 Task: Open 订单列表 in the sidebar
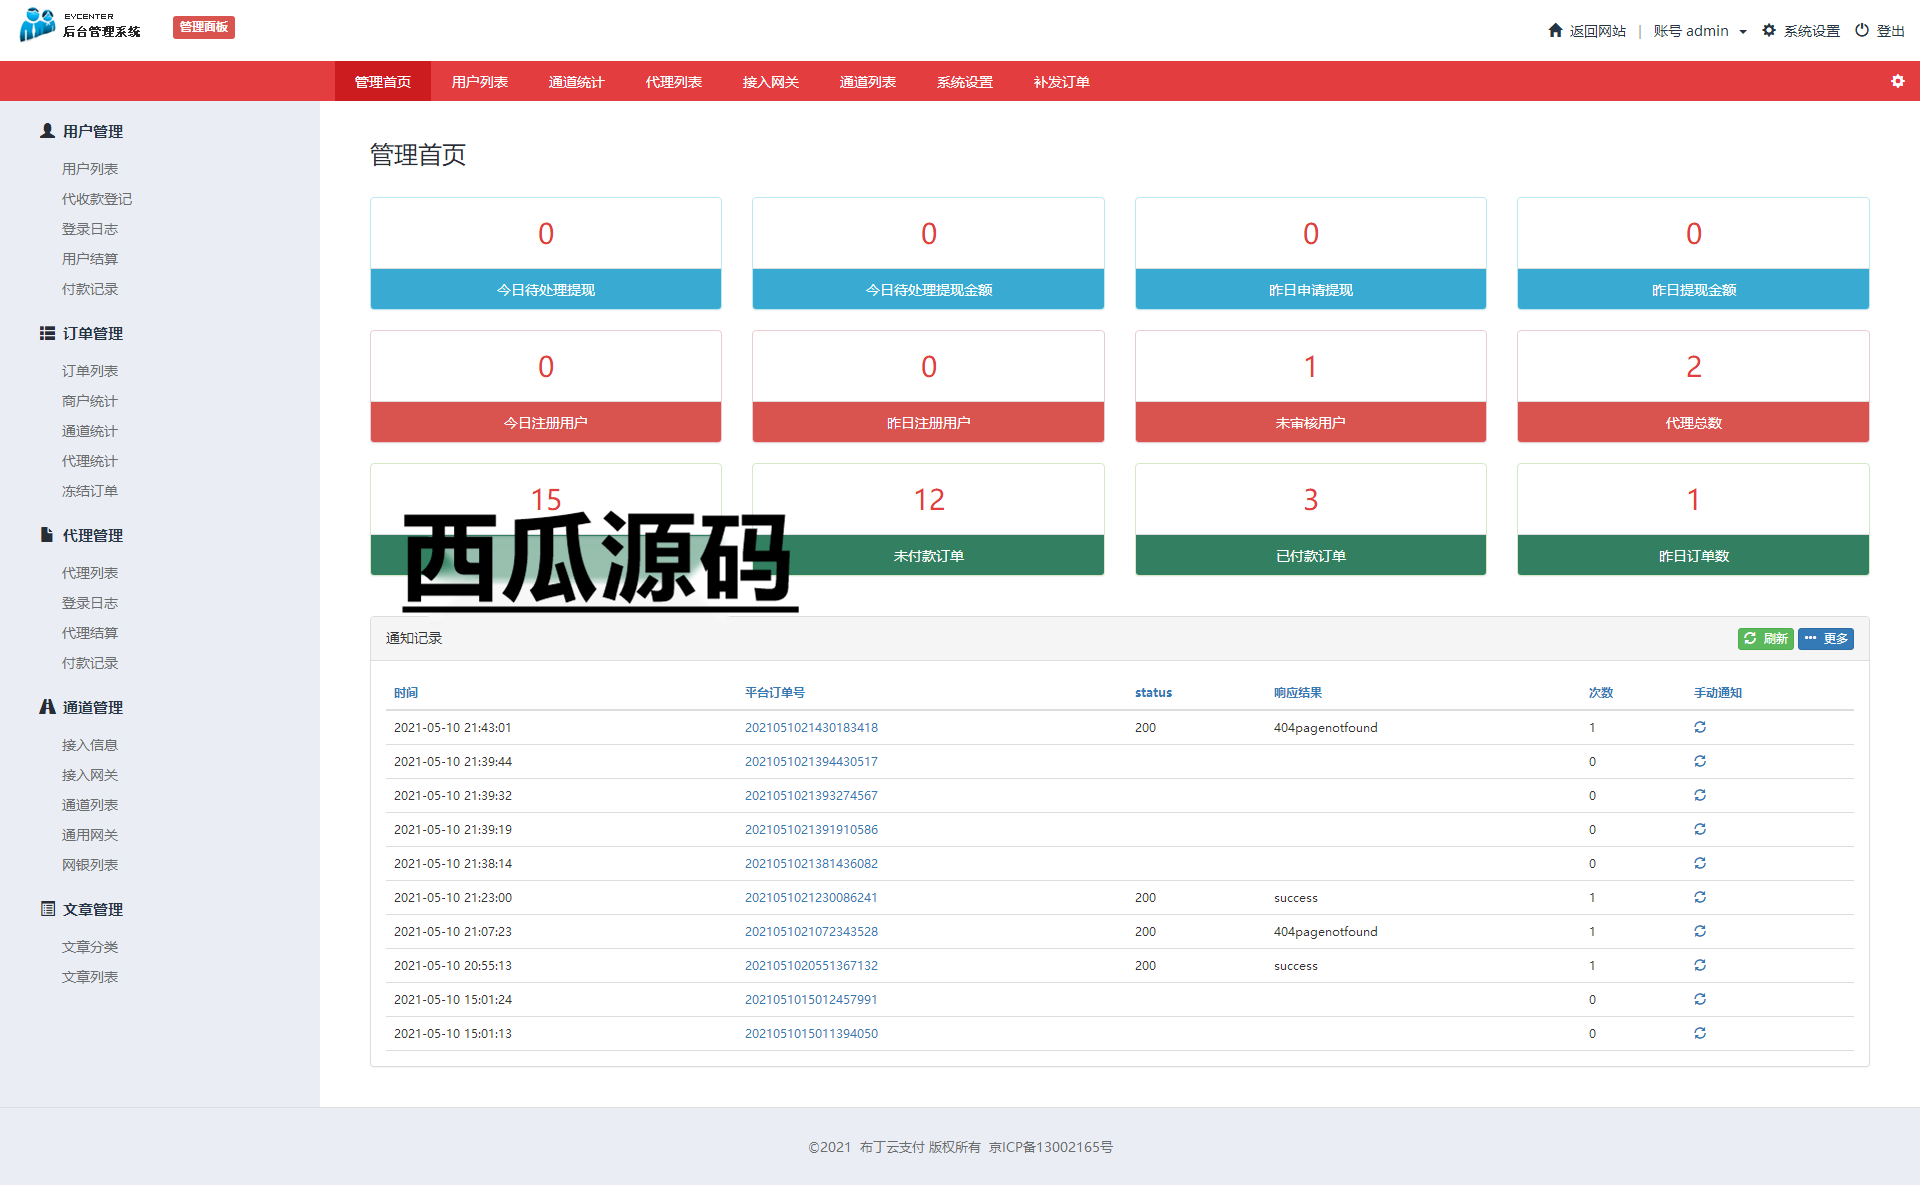90,371
